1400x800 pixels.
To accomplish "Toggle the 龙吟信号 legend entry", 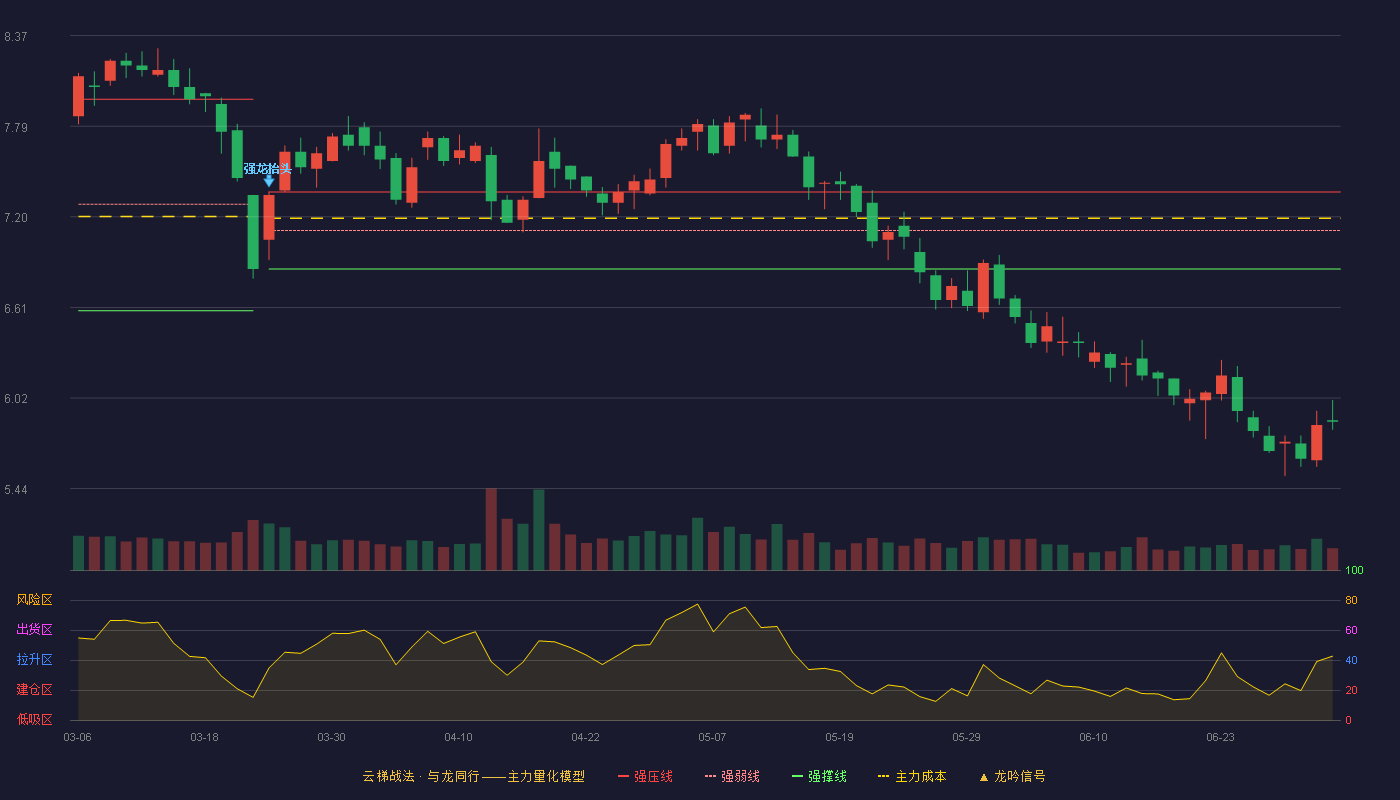I will (1012, 776).
